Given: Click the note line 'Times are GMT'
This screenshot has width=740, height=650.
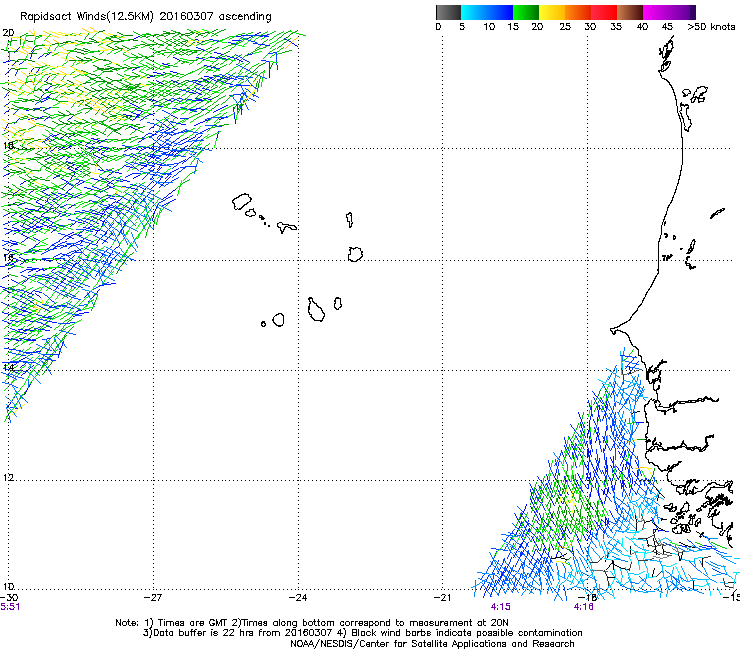Looking at the screenshot, I should pos(193,623).
